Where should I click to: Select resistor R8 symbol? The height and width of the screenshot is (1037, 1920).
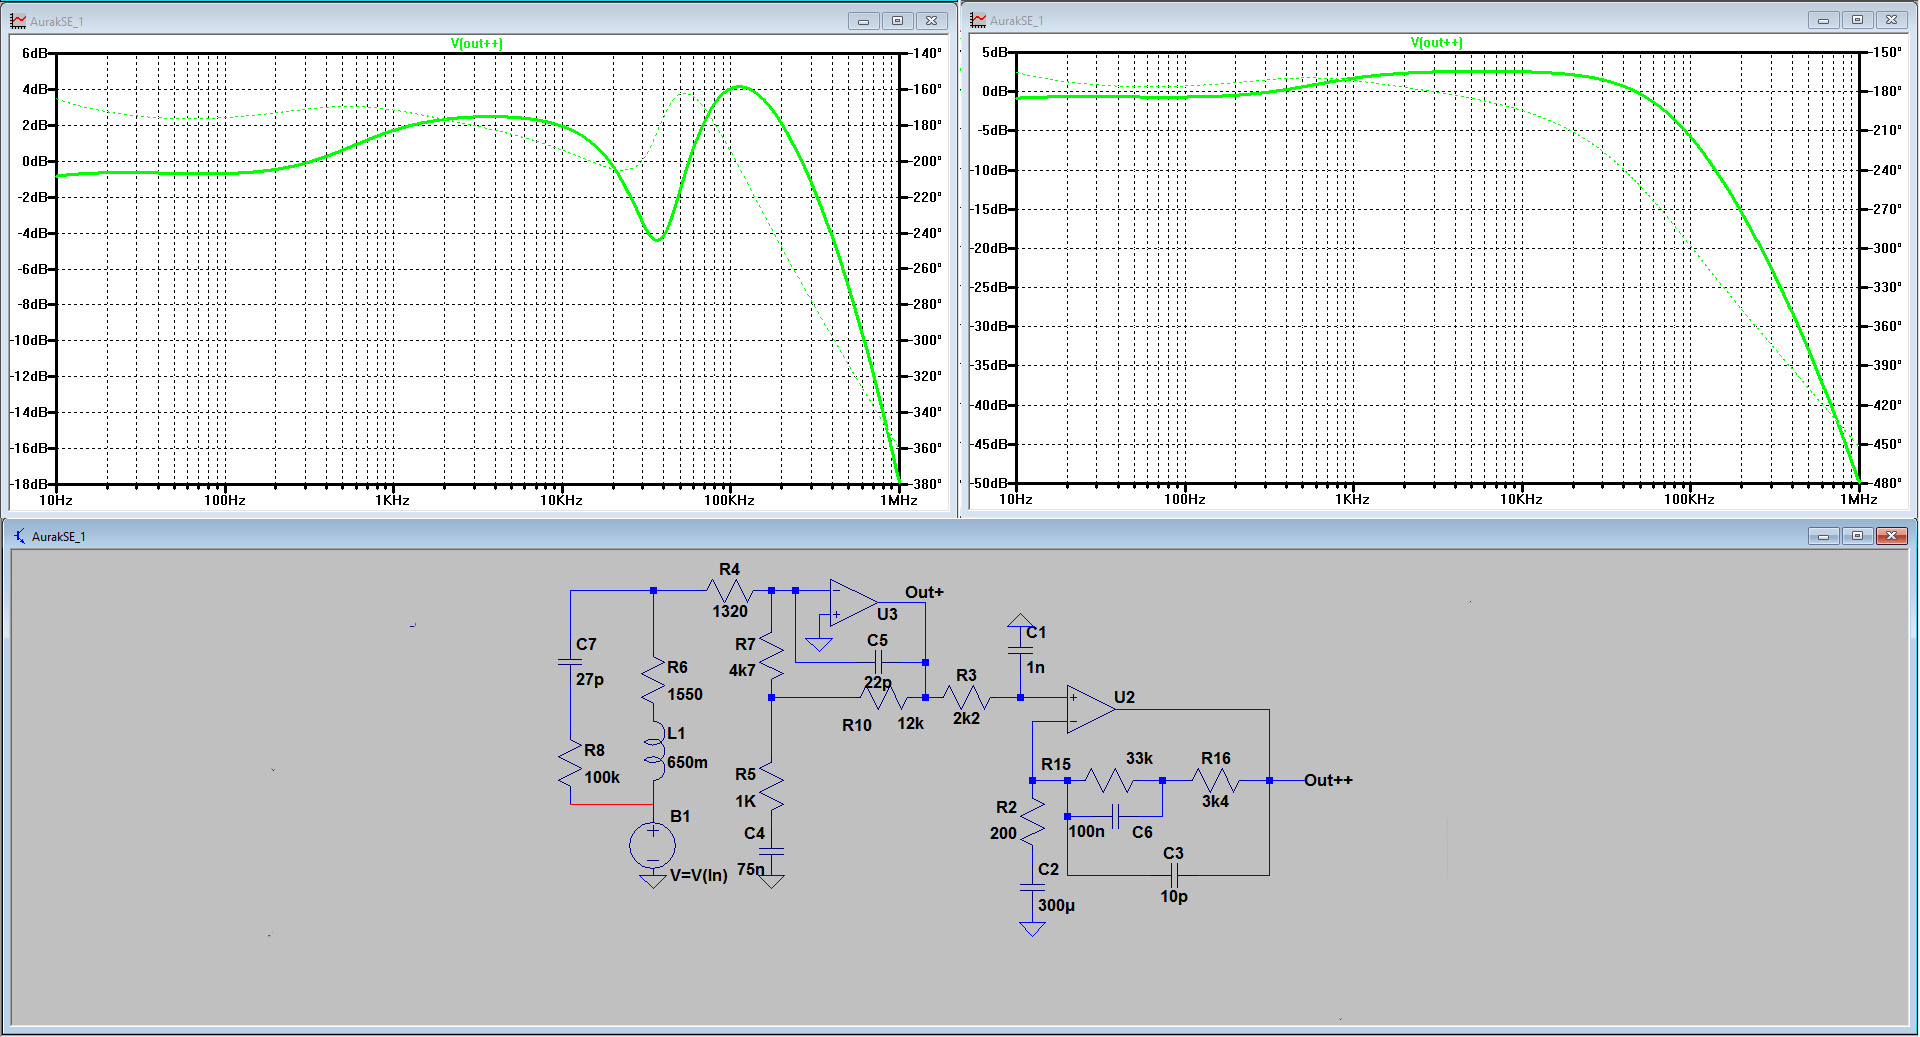(x=571, y=765)
